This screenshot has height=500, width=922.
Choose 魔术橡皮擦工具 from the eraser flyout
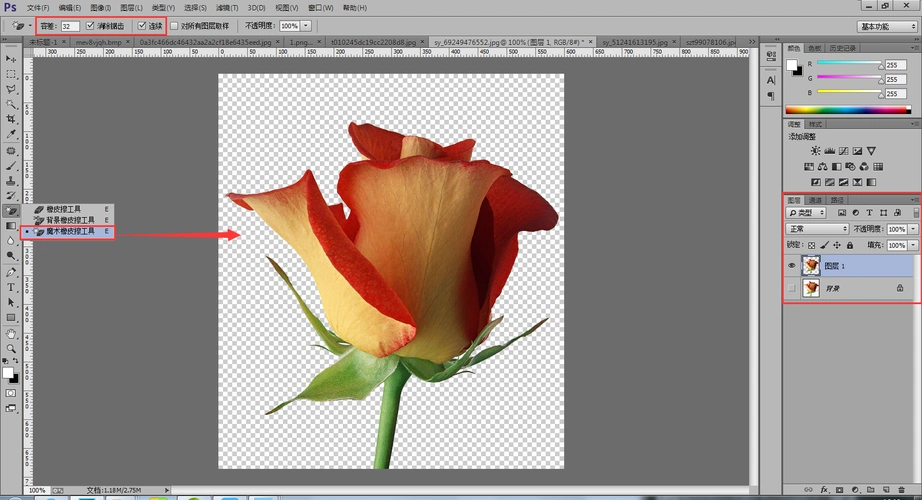click(70, 231)
